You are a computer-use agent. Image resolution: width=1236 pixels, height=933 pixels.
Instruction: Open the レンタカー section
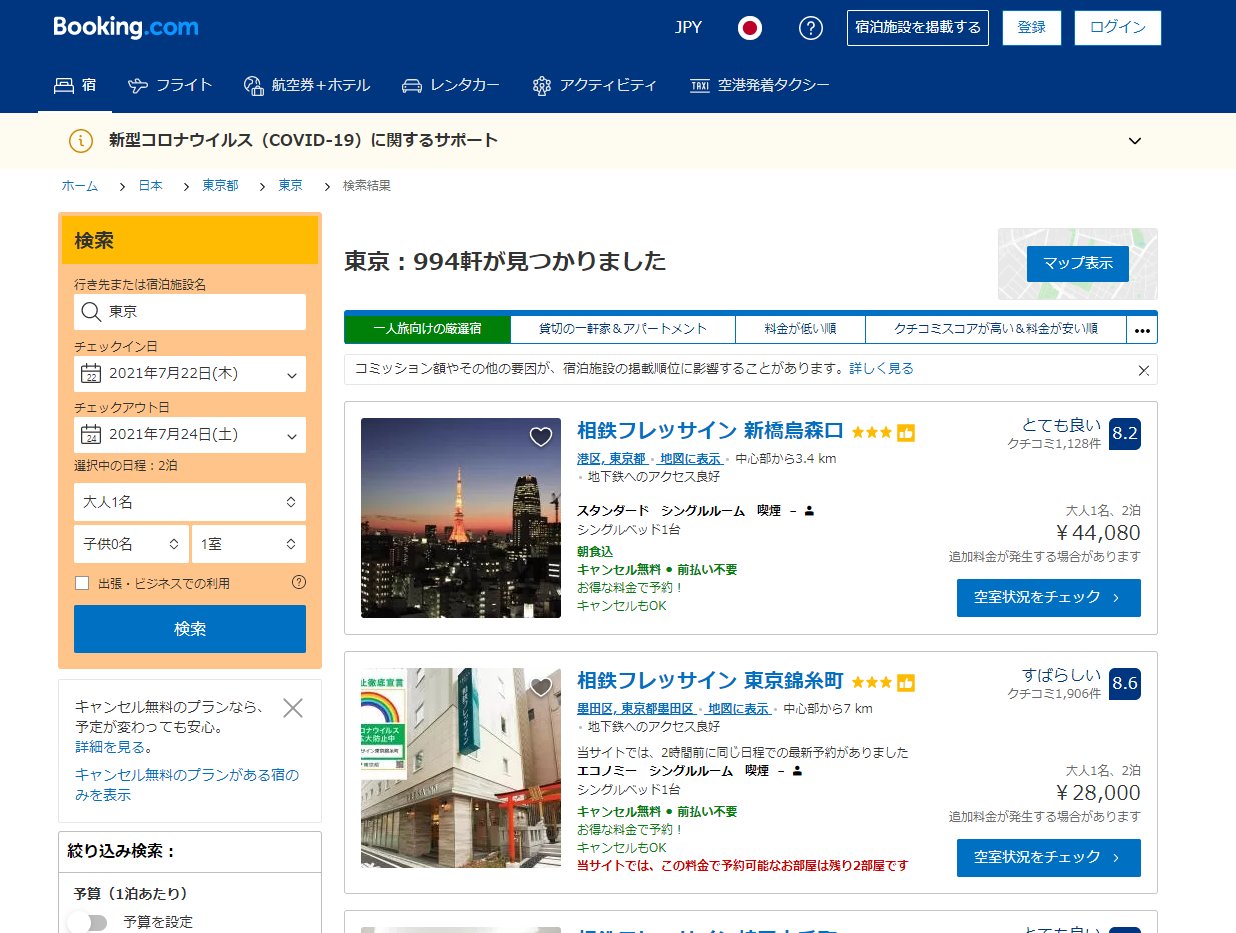click(450, 85)
